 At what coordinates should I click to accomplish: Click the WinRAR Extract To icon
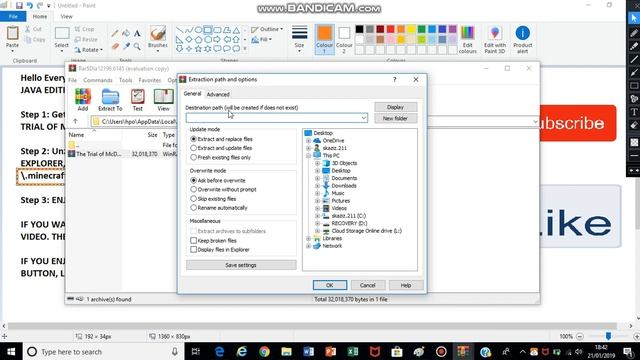click(110, 100)
